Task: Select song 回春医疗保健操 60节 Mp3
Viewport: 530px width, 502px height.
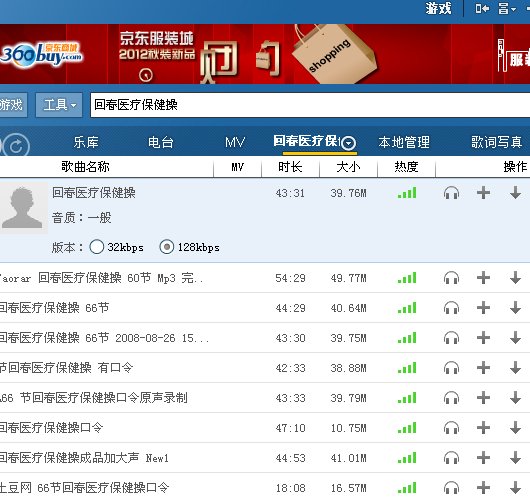Action: point(101,278)
